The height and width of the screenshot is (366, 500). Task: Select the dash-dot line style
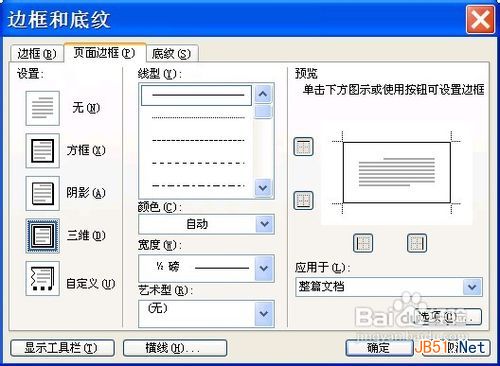click(198, 186)
